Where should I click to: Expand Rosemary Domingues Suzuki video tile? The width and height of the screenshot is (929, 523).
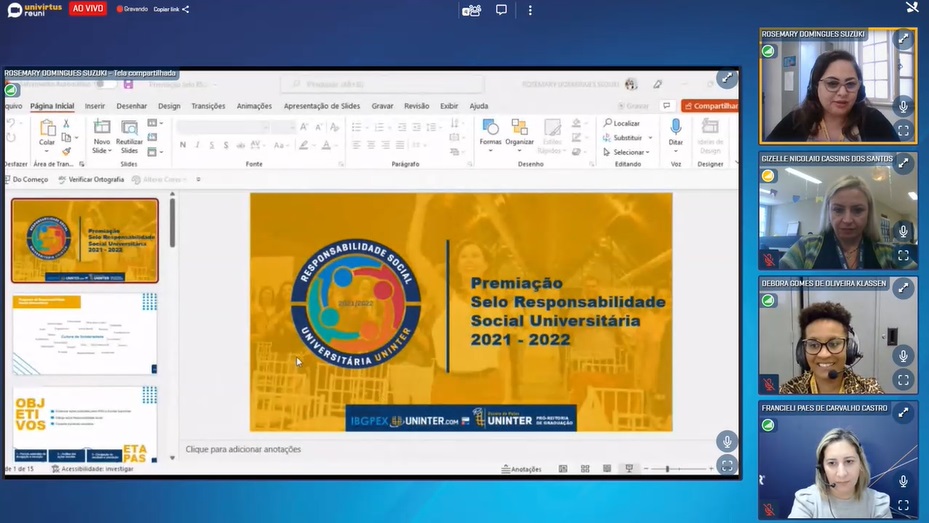[904, 38]
